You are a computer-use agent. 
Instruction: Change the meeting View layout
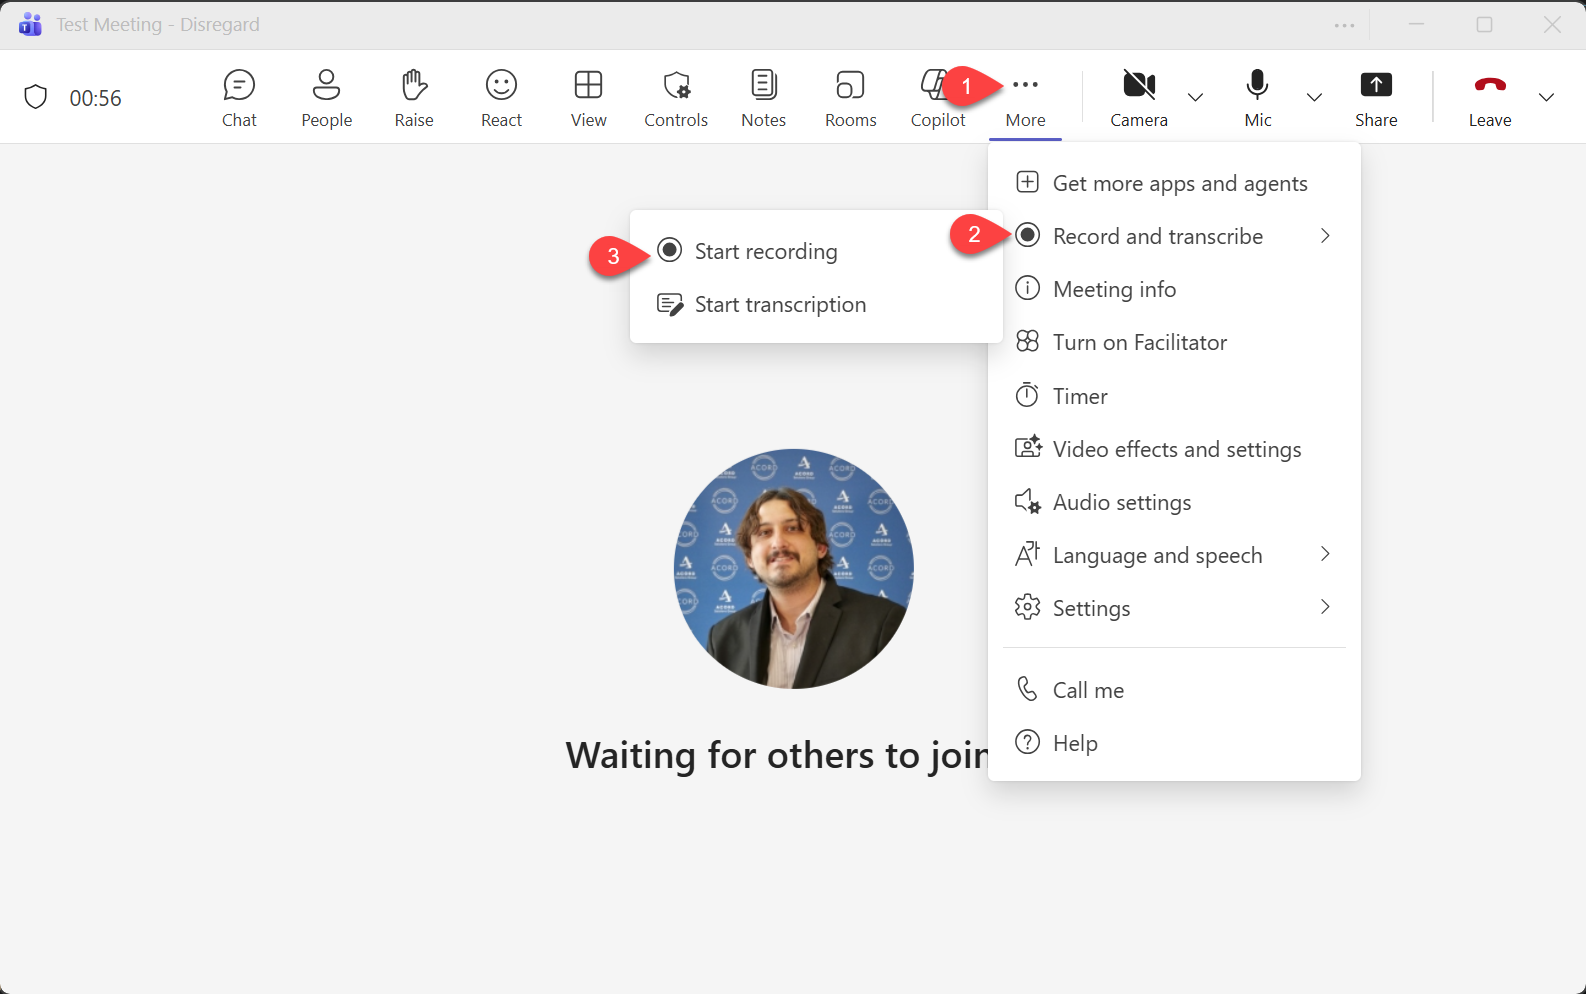pyautogui.click(x=588, y=98)
